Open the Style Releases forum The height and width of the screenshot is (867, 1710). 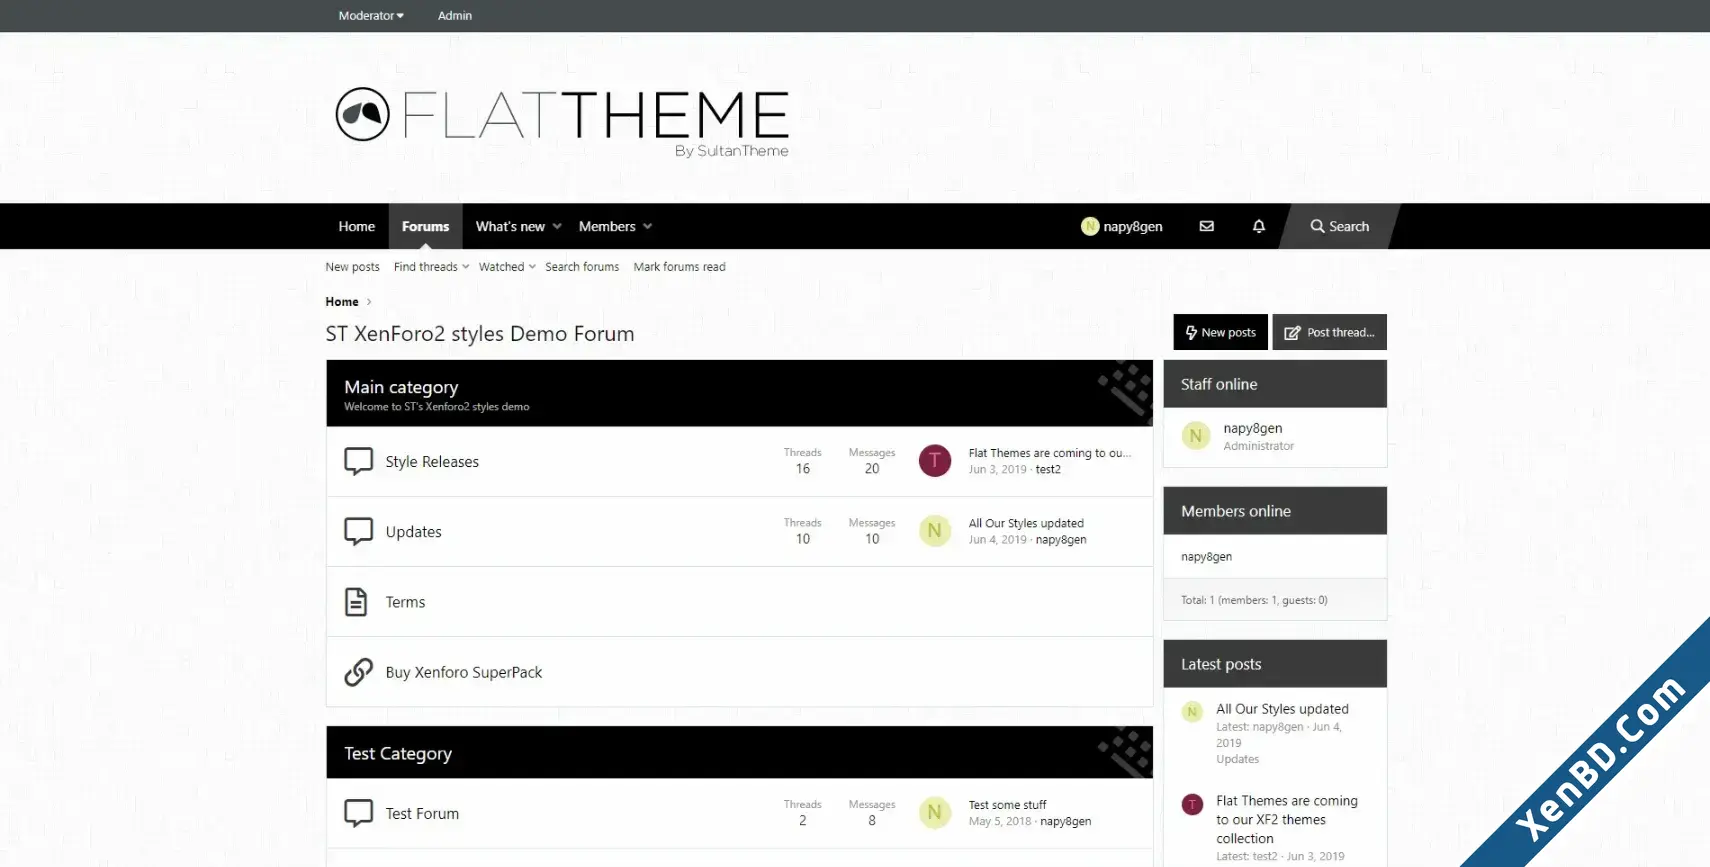coord(432,461)
